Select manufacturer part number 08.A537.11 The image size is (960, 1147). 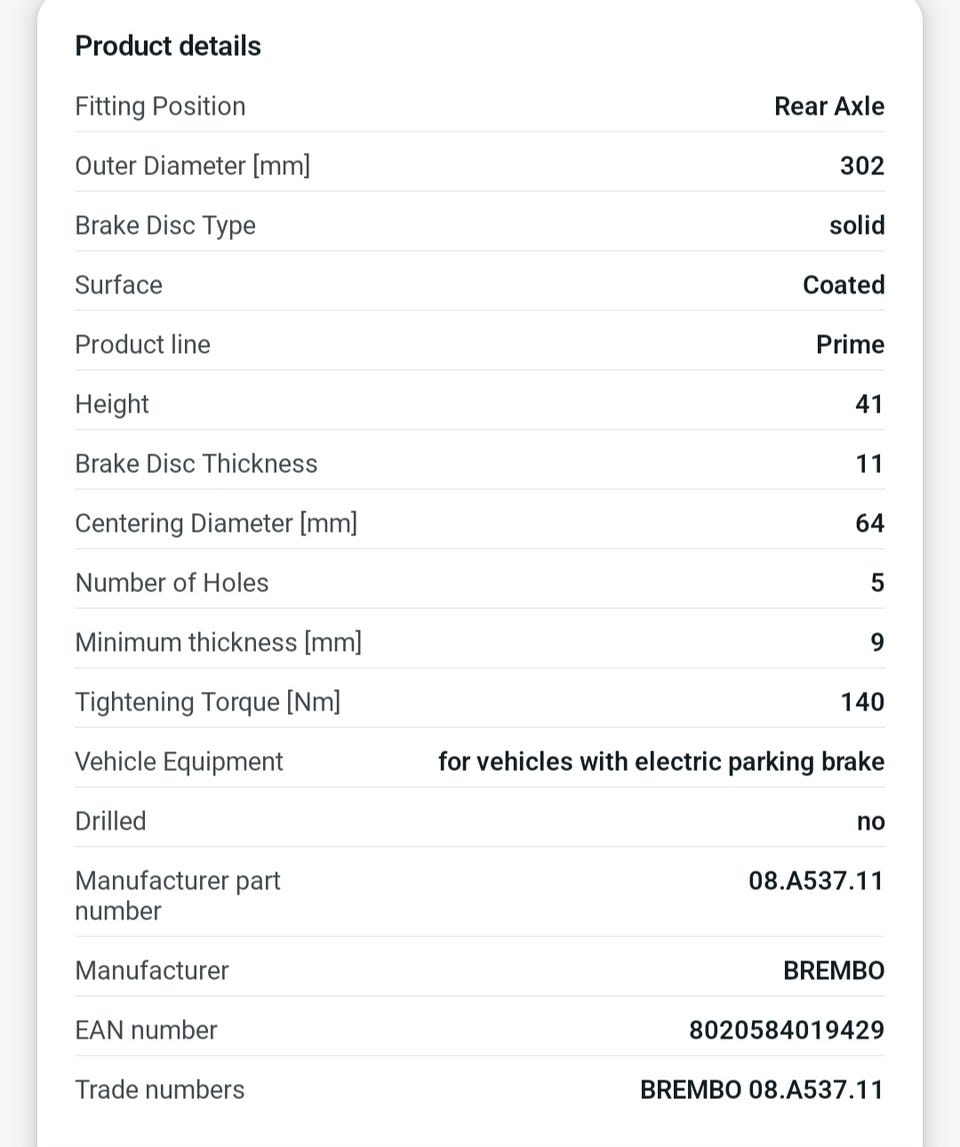816,881
